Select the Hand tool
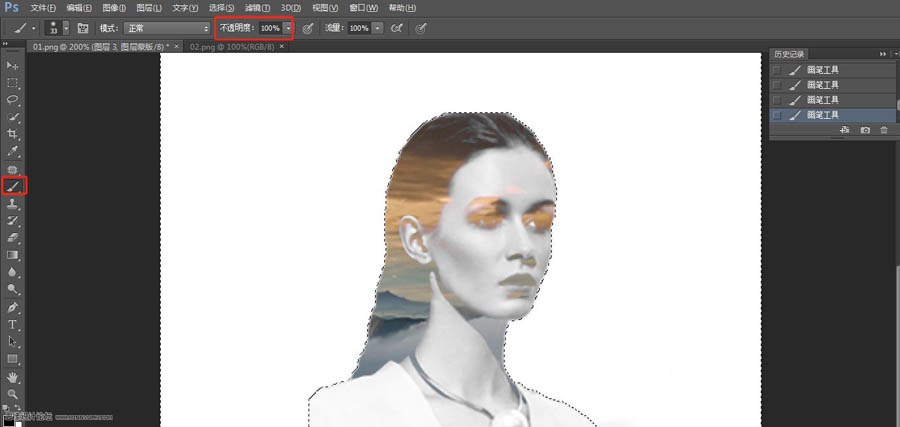 pos(13,377)
